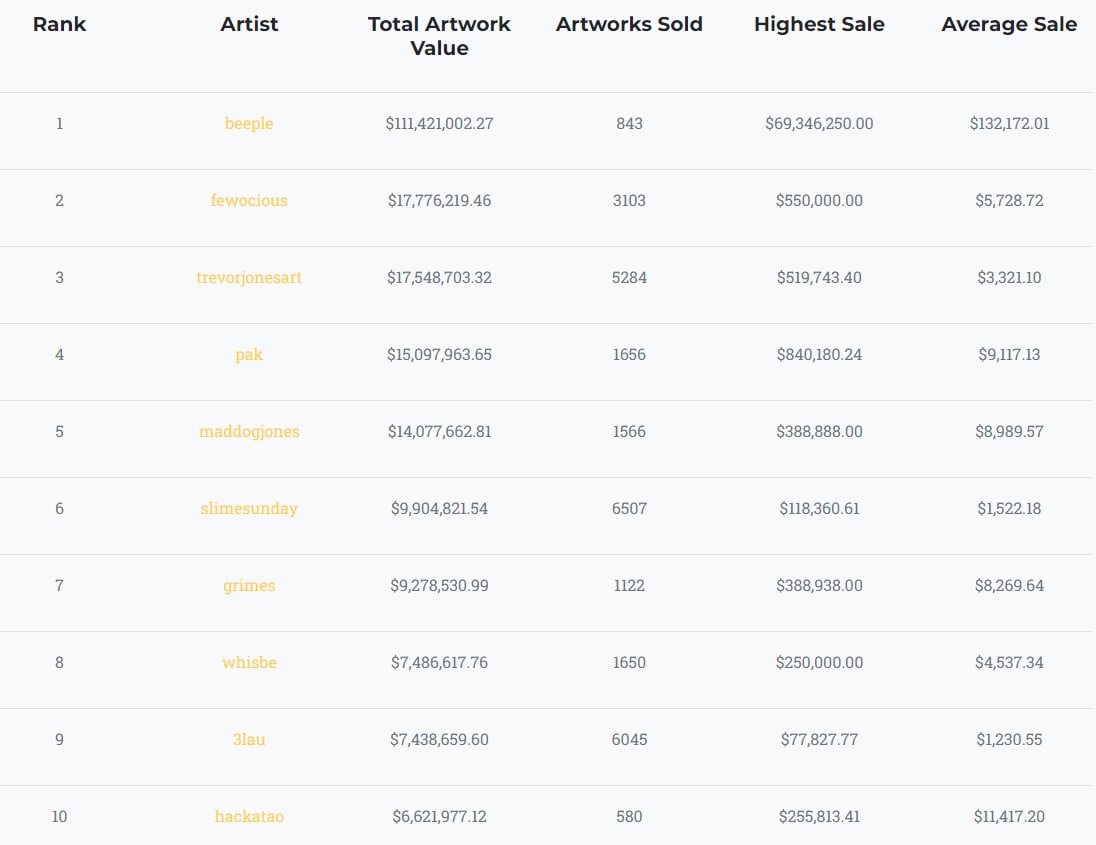Select average sale $5,728.72
Screen dimensions: 1096x845
coord(1009,201)
